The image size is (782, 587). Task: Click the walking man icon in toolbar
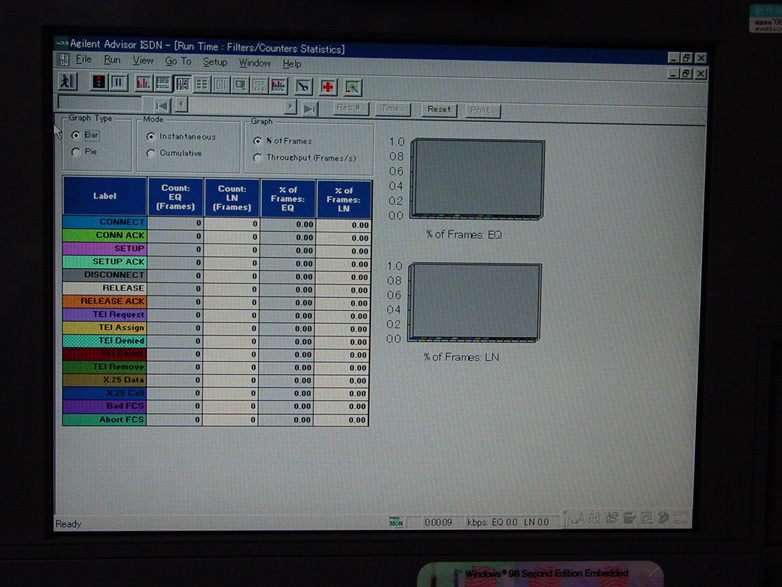point(67,81)
